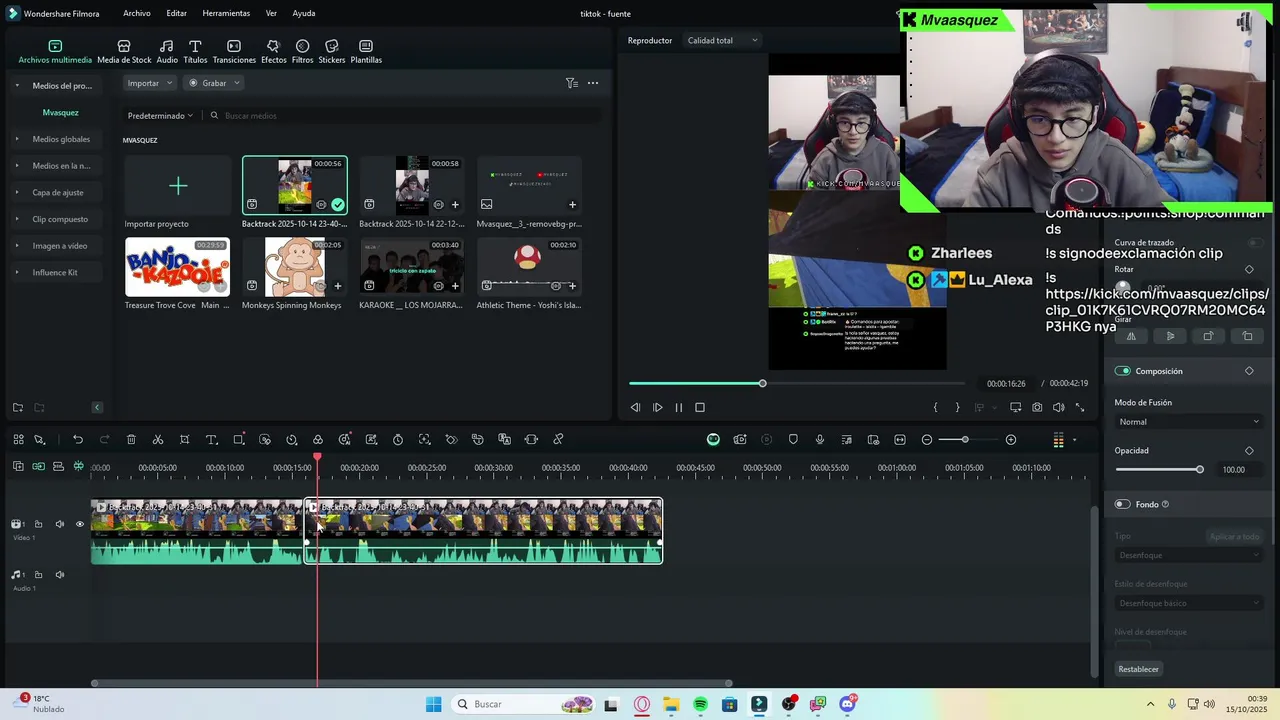Take a snapshot of the preview
This screenshot has height=720, width=1280.
point(1037,408)
